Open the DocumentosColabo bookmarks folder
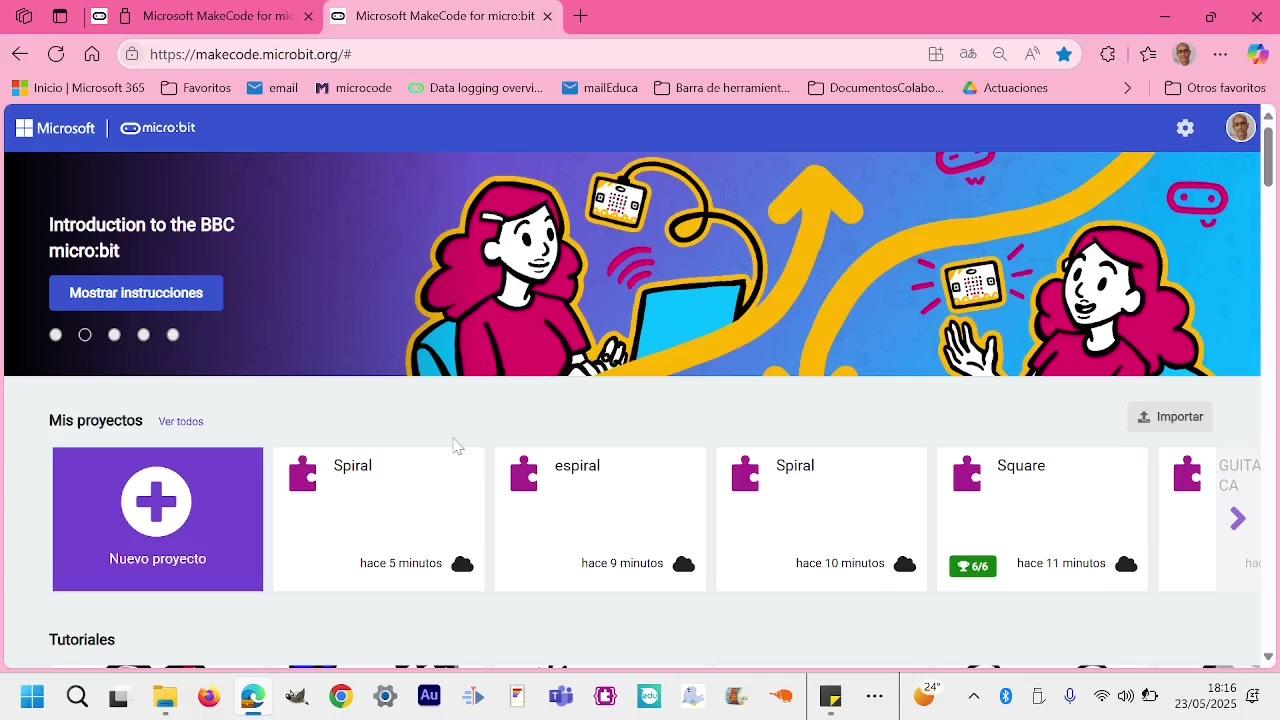The height and width of the screenshot is (720, 1280). click(876, 88)
